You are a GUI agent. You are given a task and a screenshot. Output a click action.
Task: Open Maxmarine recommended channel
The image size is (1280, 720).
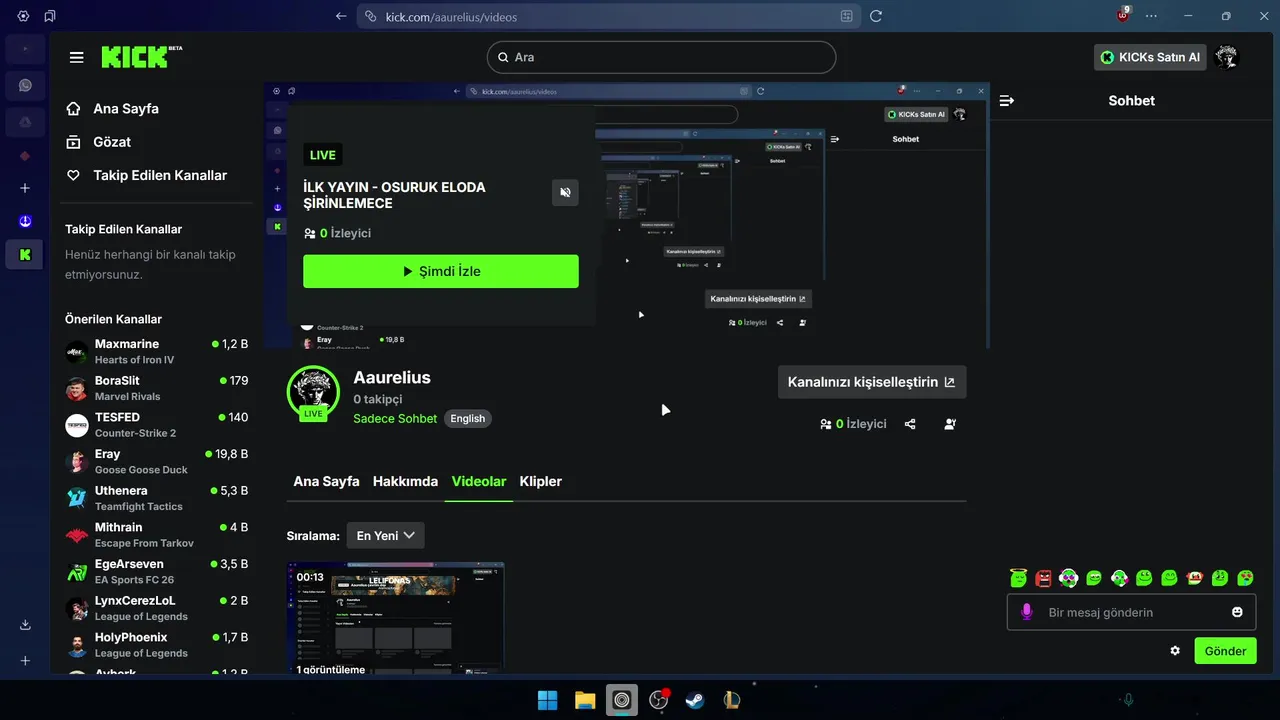157,351
